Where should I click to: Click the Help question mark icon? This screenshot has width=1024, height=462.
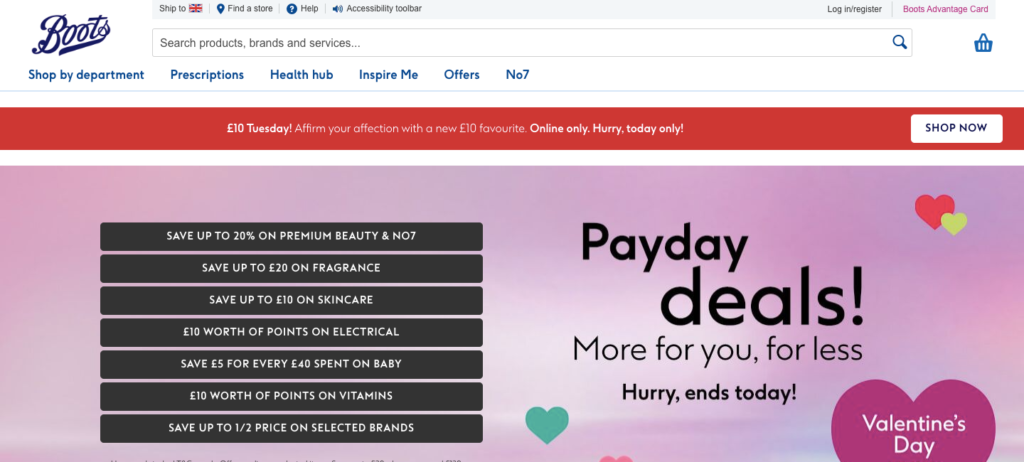292,9
